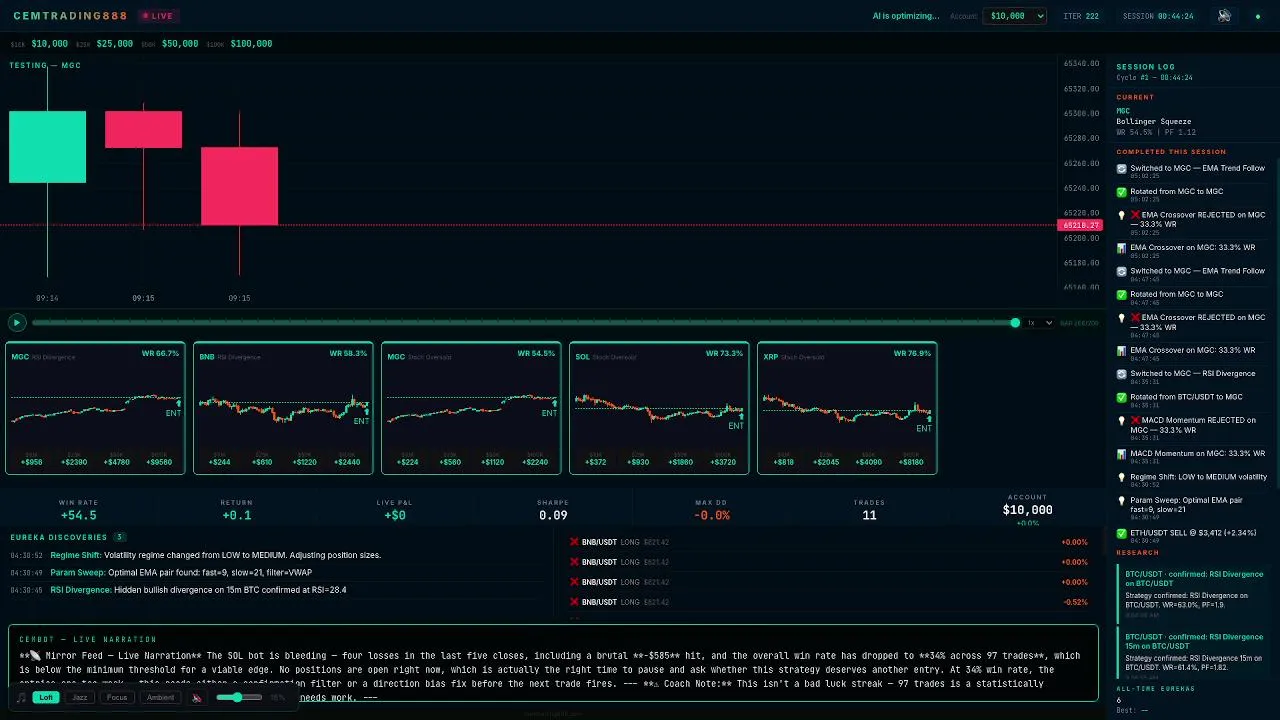Open the BNB RSI Divergence strategy card
Screen dimensions: 1280x720
(x=283, y=408)
